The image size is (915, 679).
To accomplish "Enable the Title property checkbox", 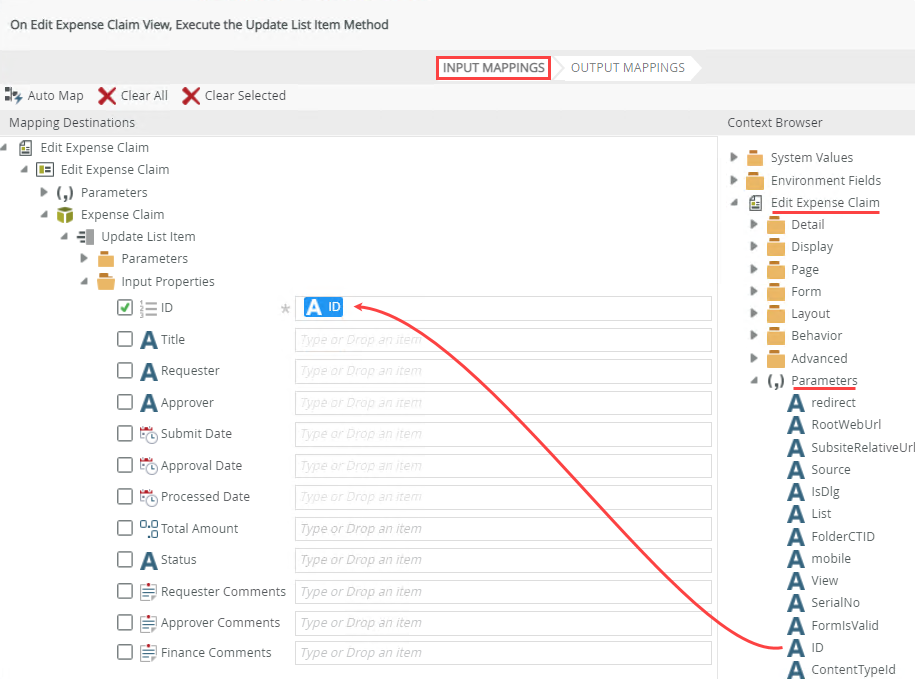I will click(x=125, y=340).
